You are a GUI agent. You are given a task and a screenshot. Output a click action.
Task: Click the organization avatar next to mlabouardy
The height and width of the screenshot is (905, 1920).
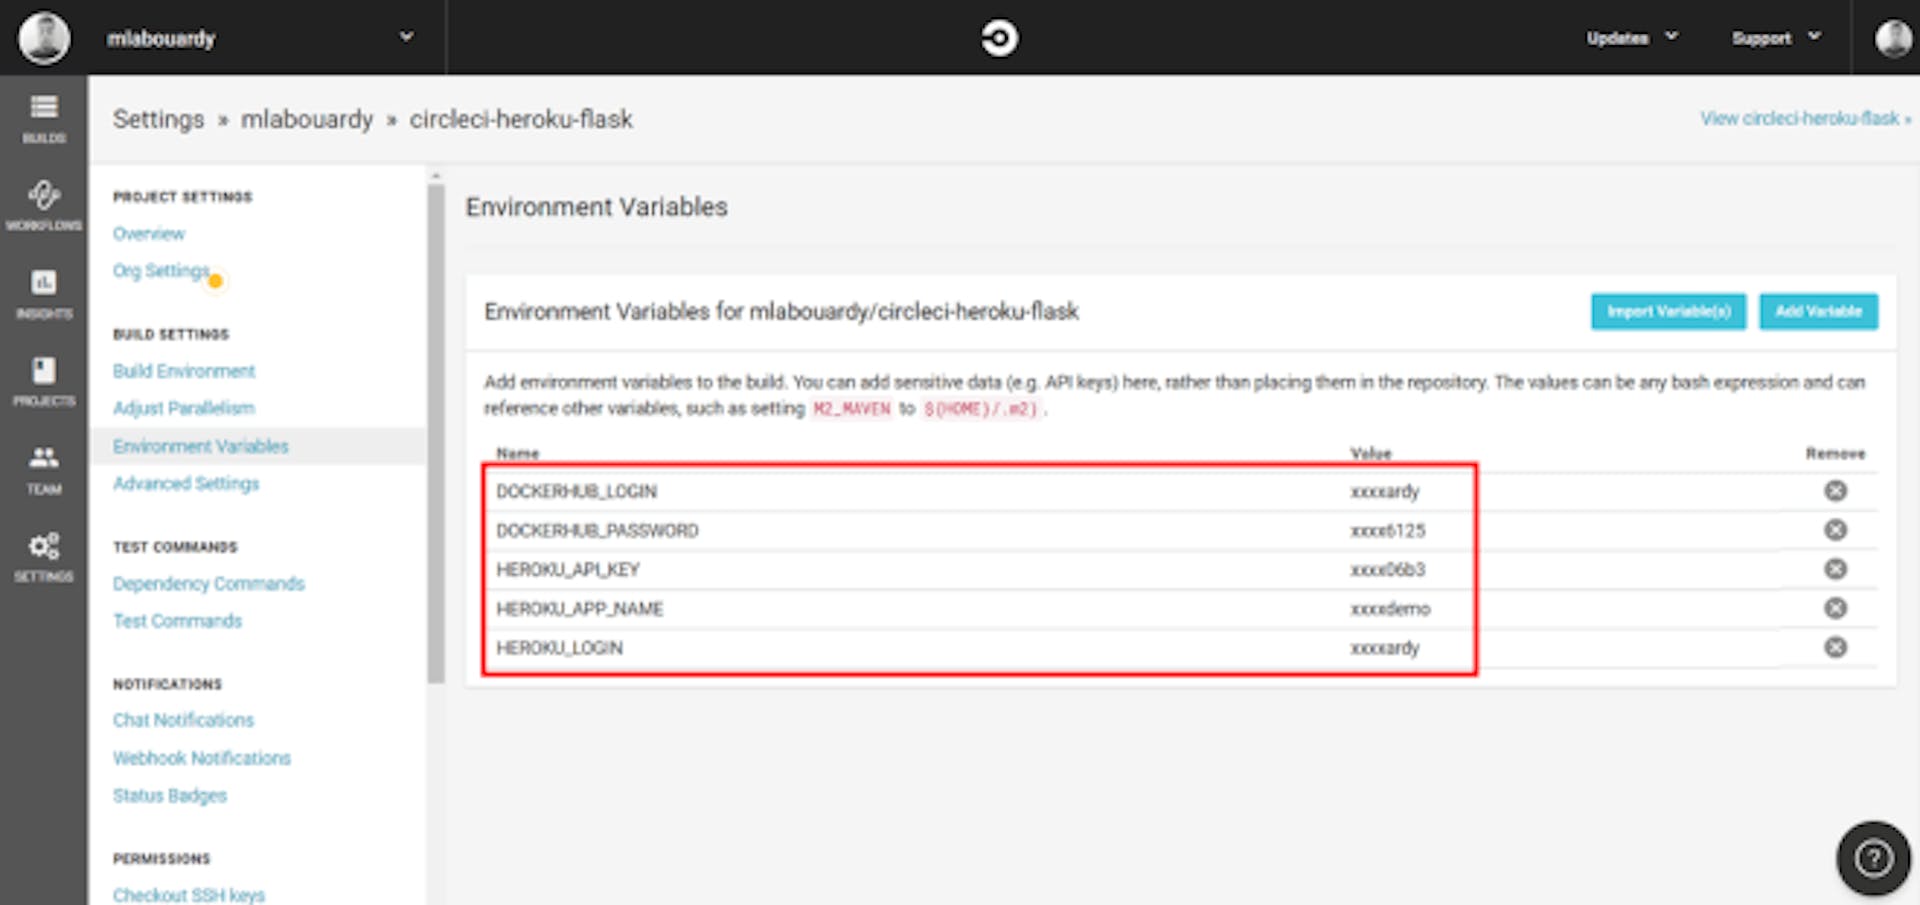tap(44, 38)
